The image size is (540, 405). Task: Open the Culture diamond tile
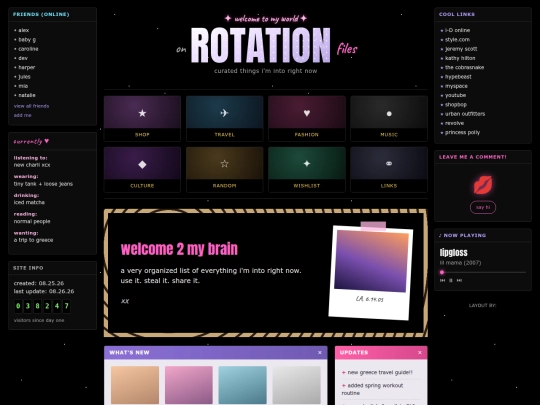click(x=142, y=169)
